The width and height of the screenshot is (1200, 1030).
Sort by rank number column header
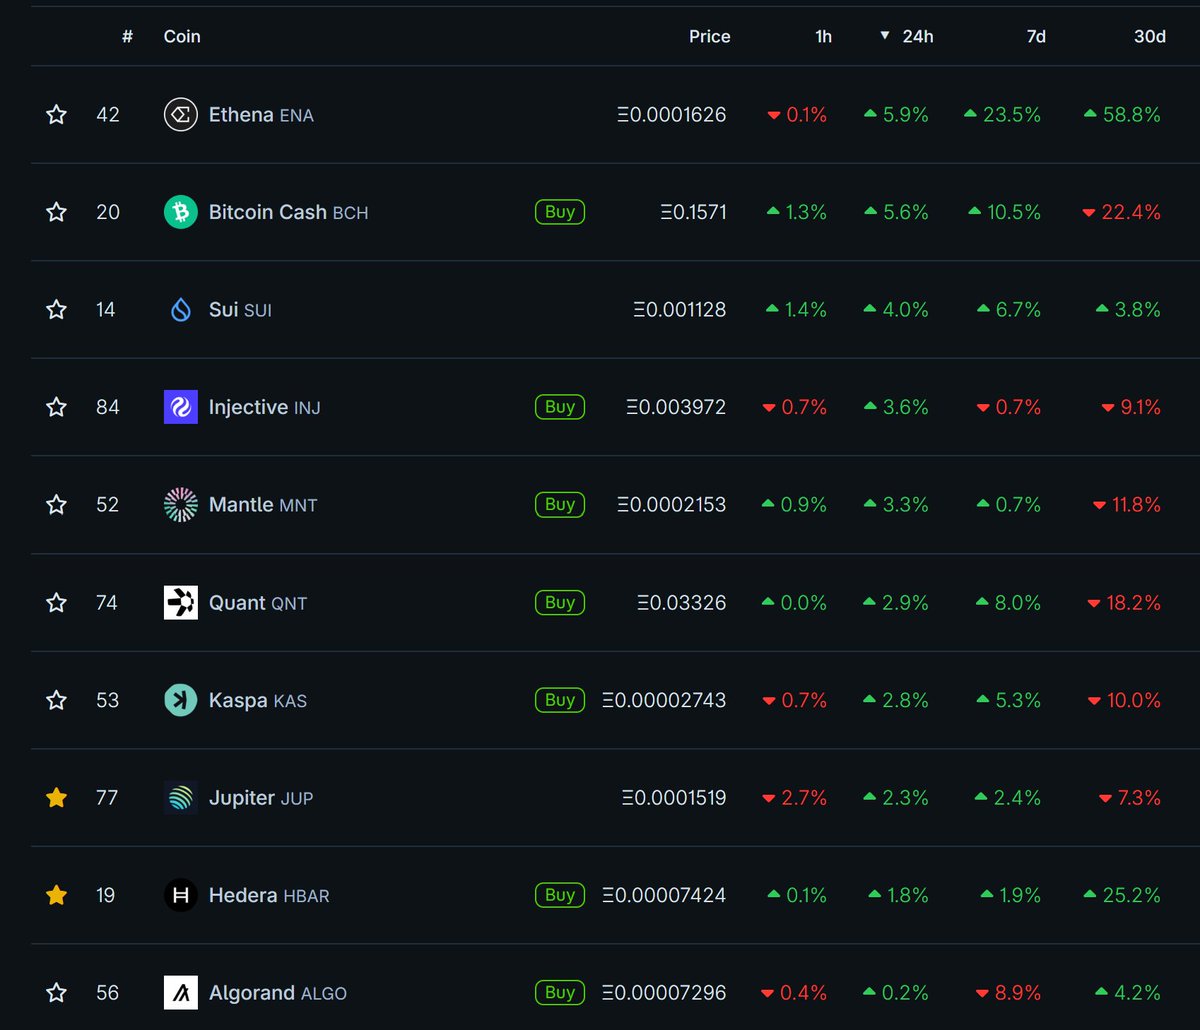pyautogui.click(x=127, y=36)
